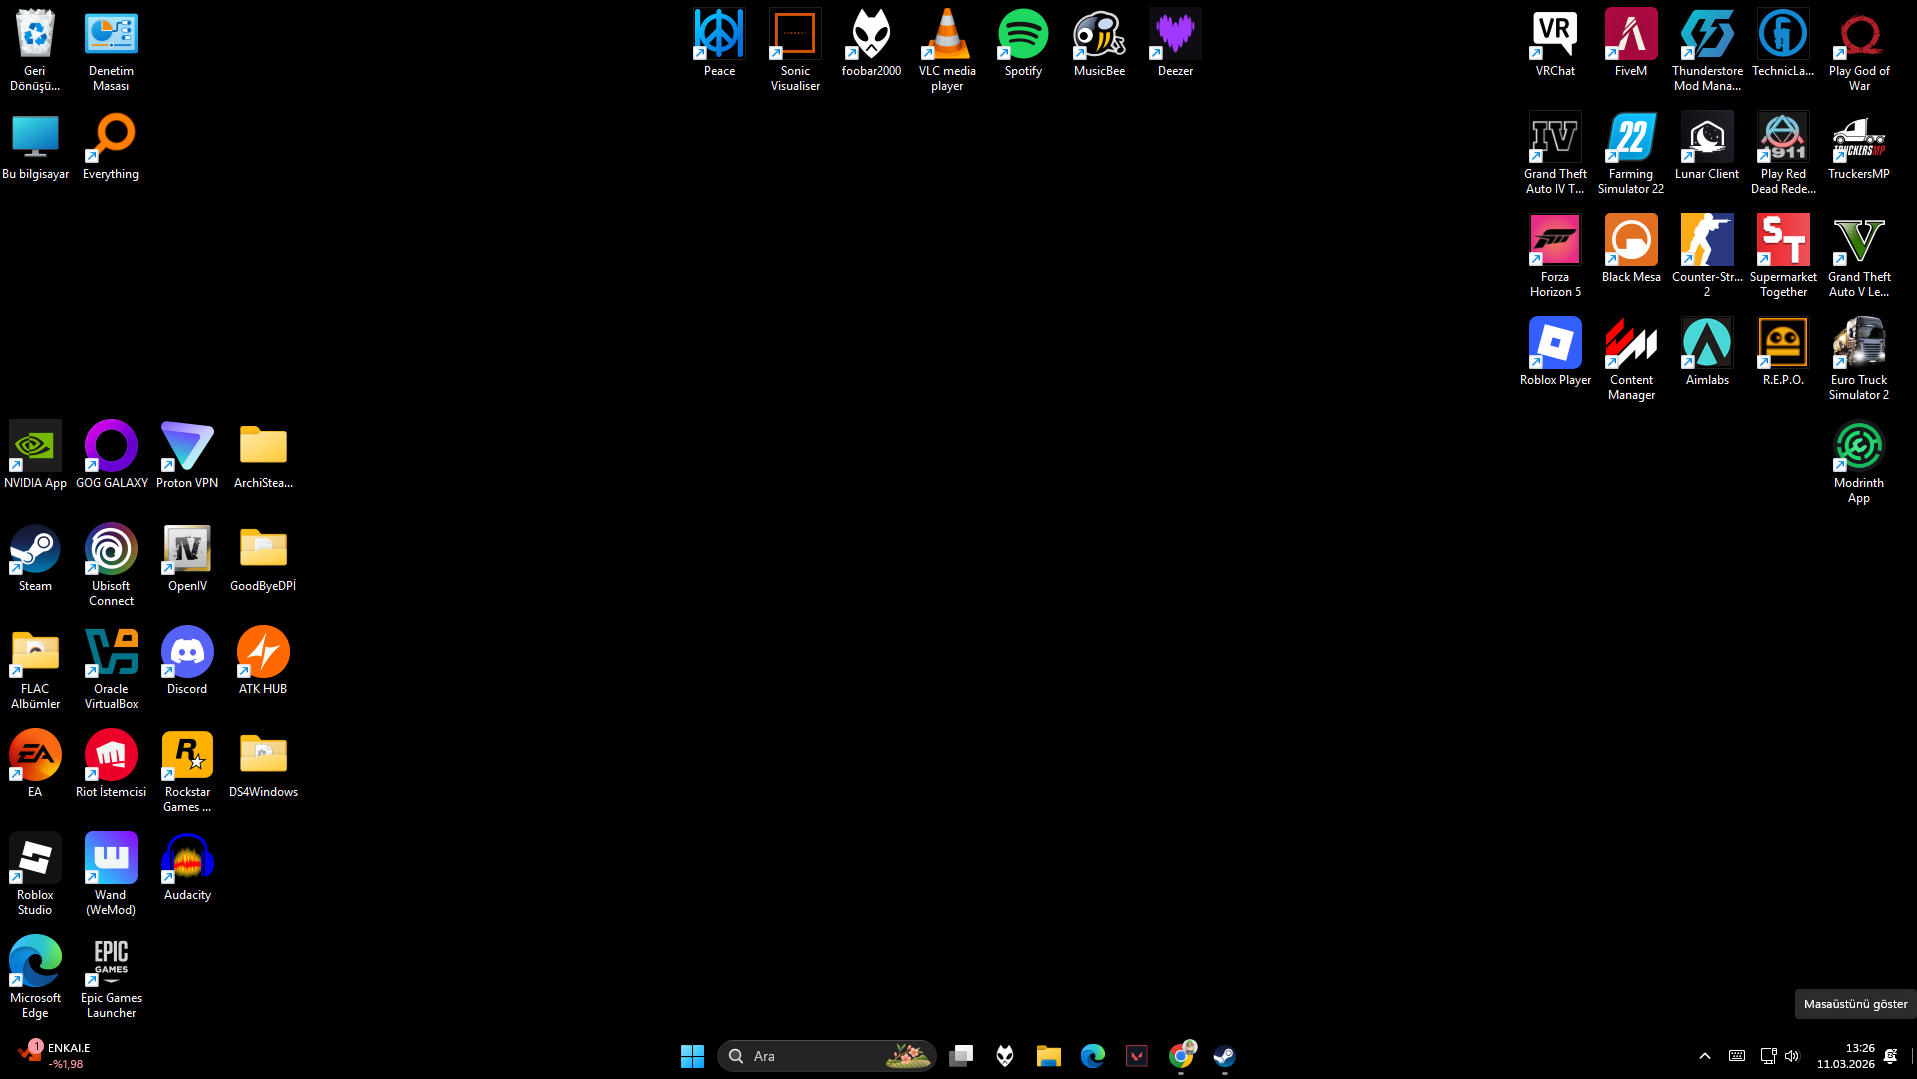Launch Content Manager desktop icon
The width and height of the screenshot is (1917, 1079).
(x=1631, y=358)
